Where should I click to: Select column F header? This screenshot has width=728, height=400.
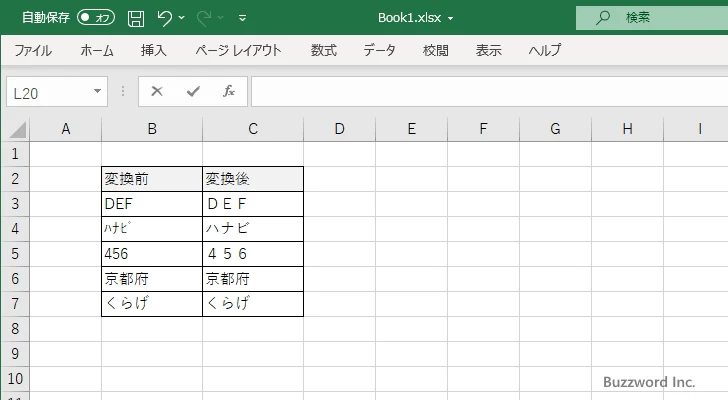(483, 129)
